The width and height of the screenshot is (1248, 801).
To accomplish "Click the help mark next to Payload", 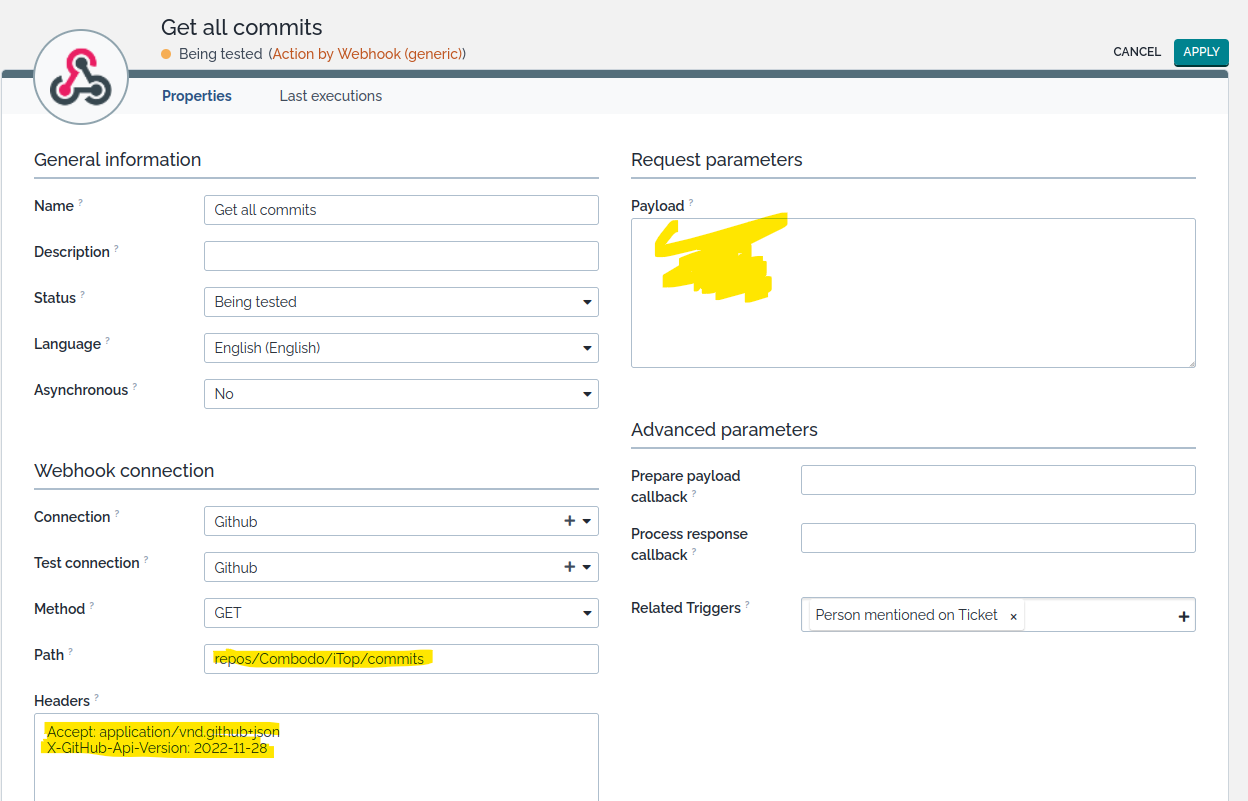I will click(x=691, y=203).
